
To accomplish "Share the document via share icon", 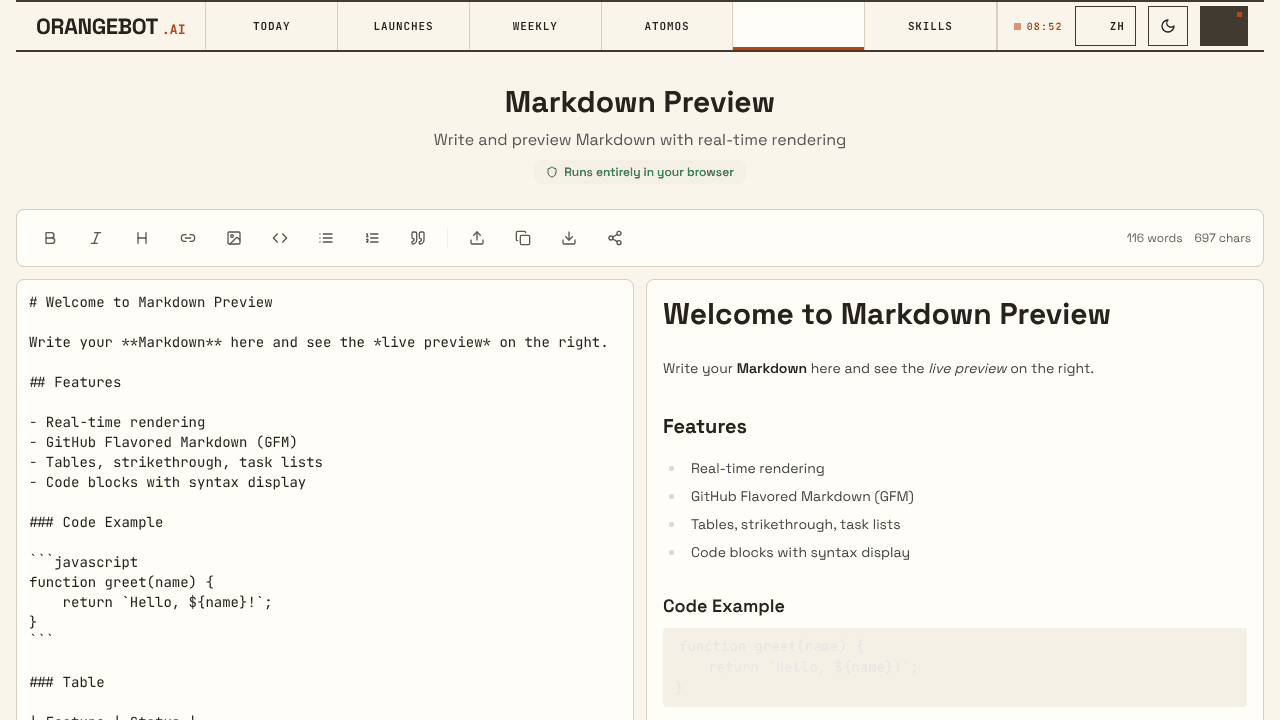I will tap(615, 238).
